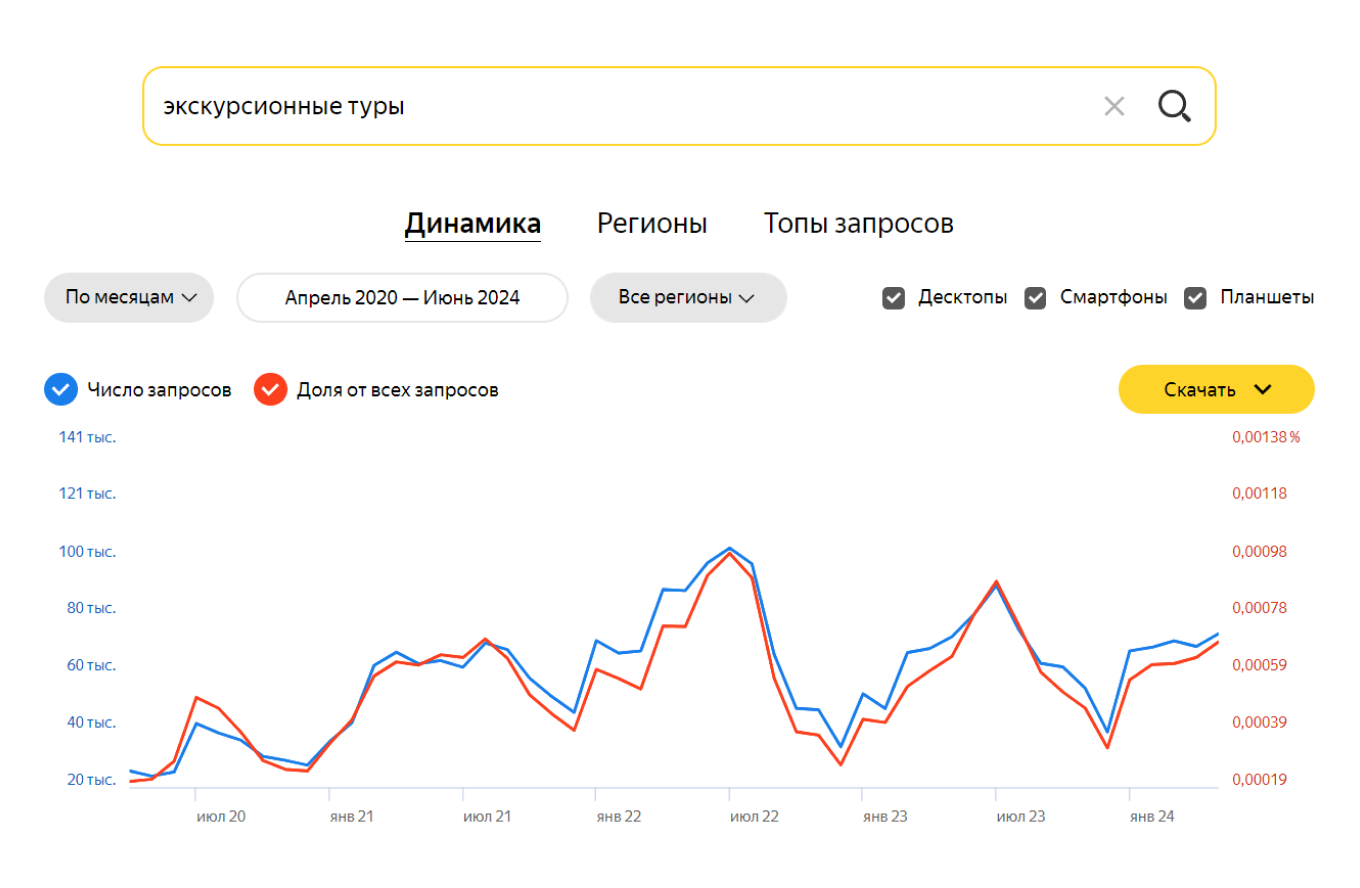Image resolution: width=1360 pixels, height=888 pixels.
Task: Expand the Все регионы dropdown
Action: coord(688,297)
